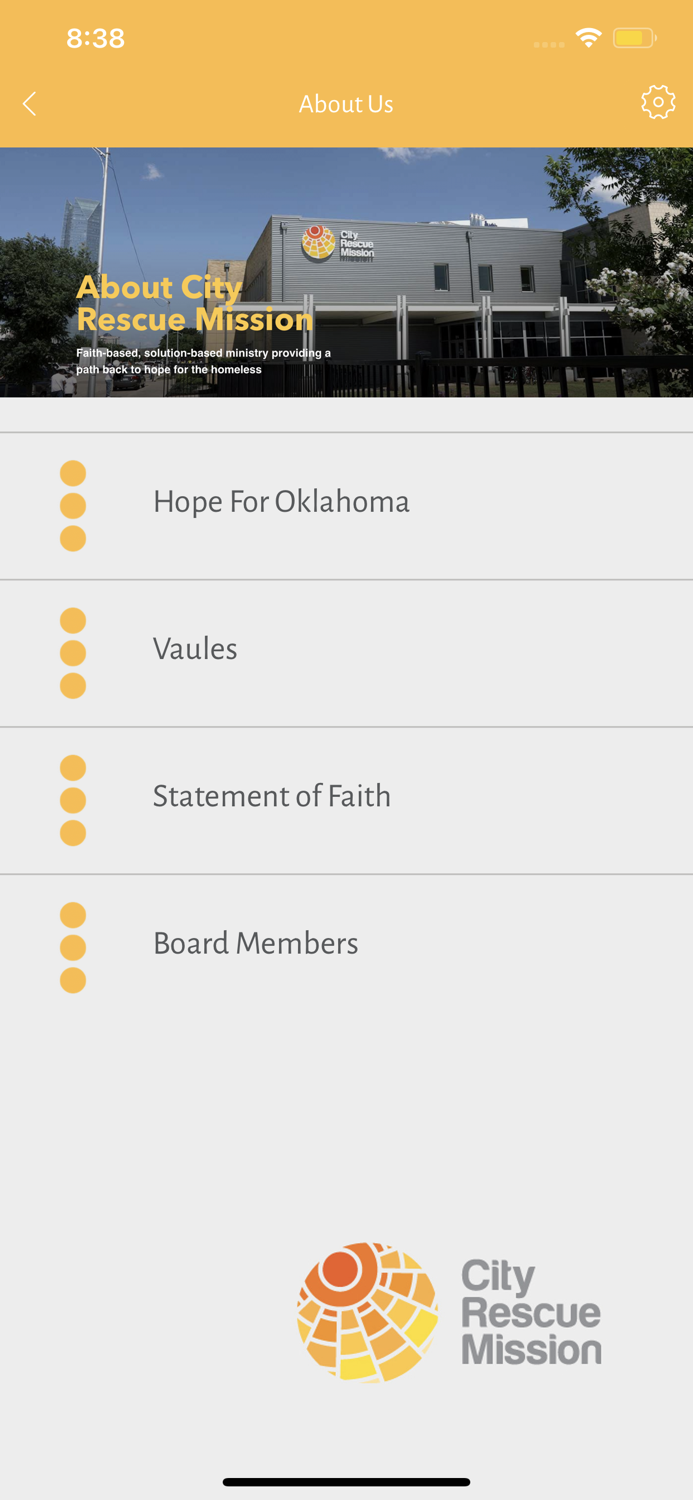
Task: Select the About Us title in the header
Action: click(x=346, y=102)
